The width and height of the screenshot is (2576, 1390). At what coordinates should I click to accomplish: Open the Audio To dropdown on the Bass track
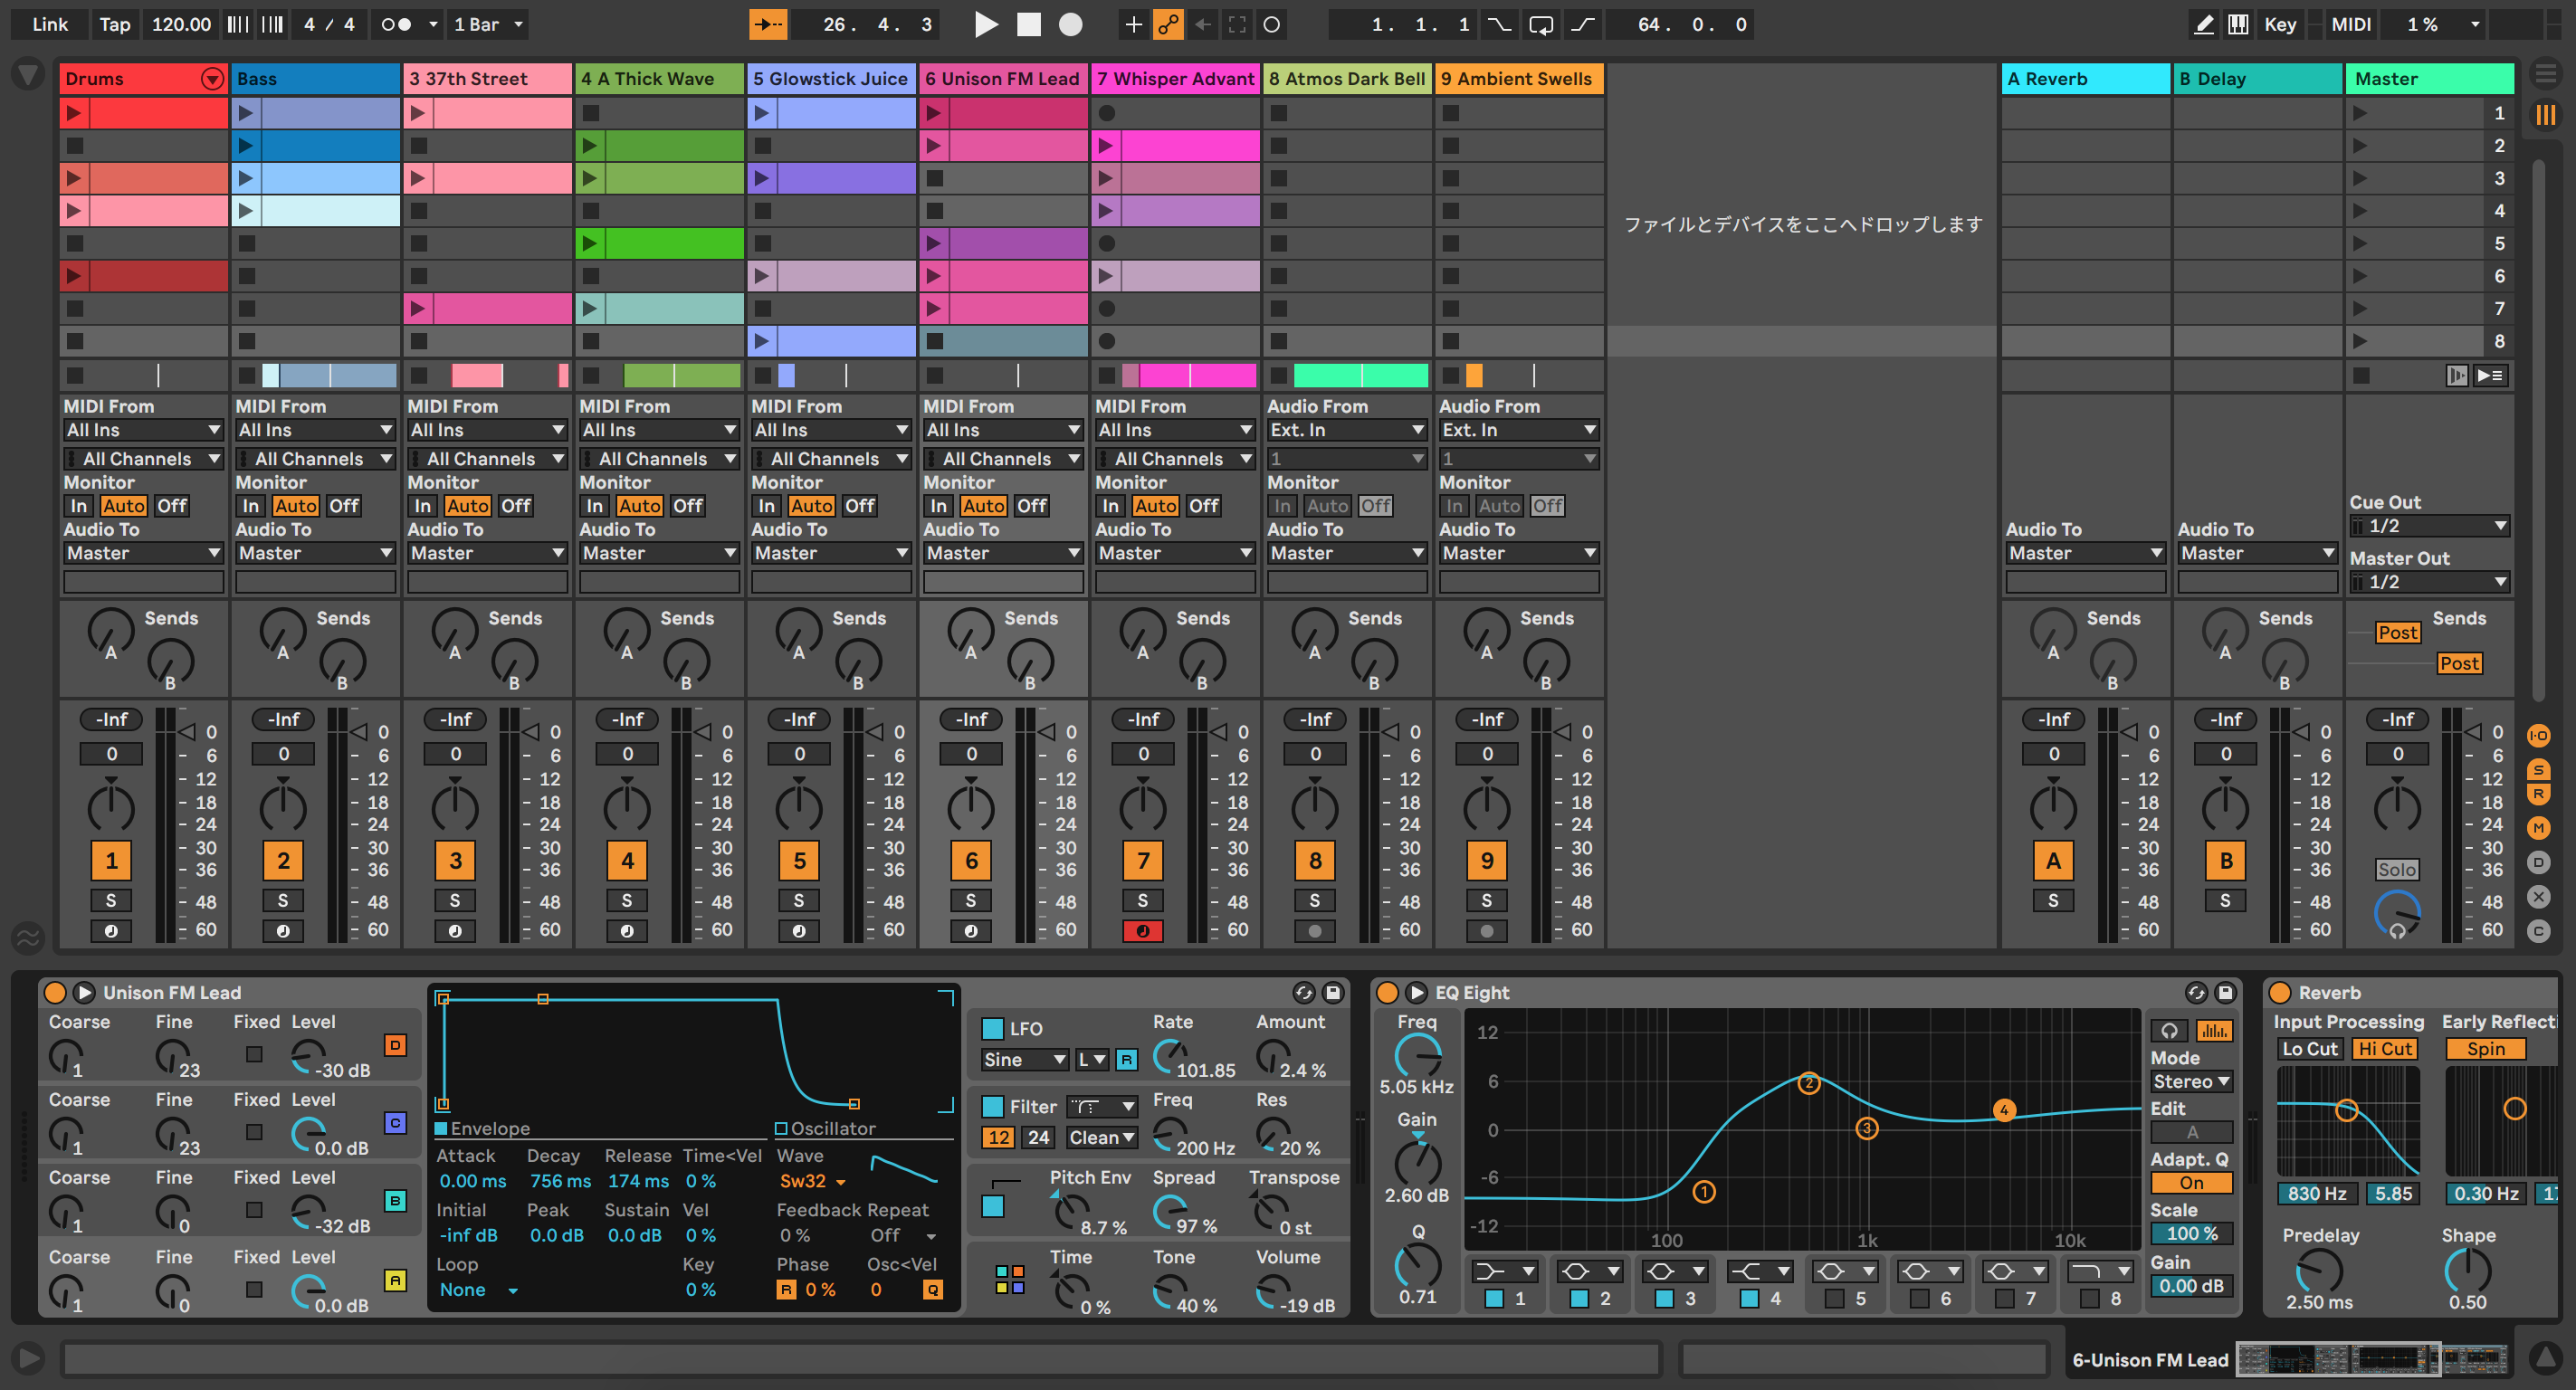tap(315, 552)
